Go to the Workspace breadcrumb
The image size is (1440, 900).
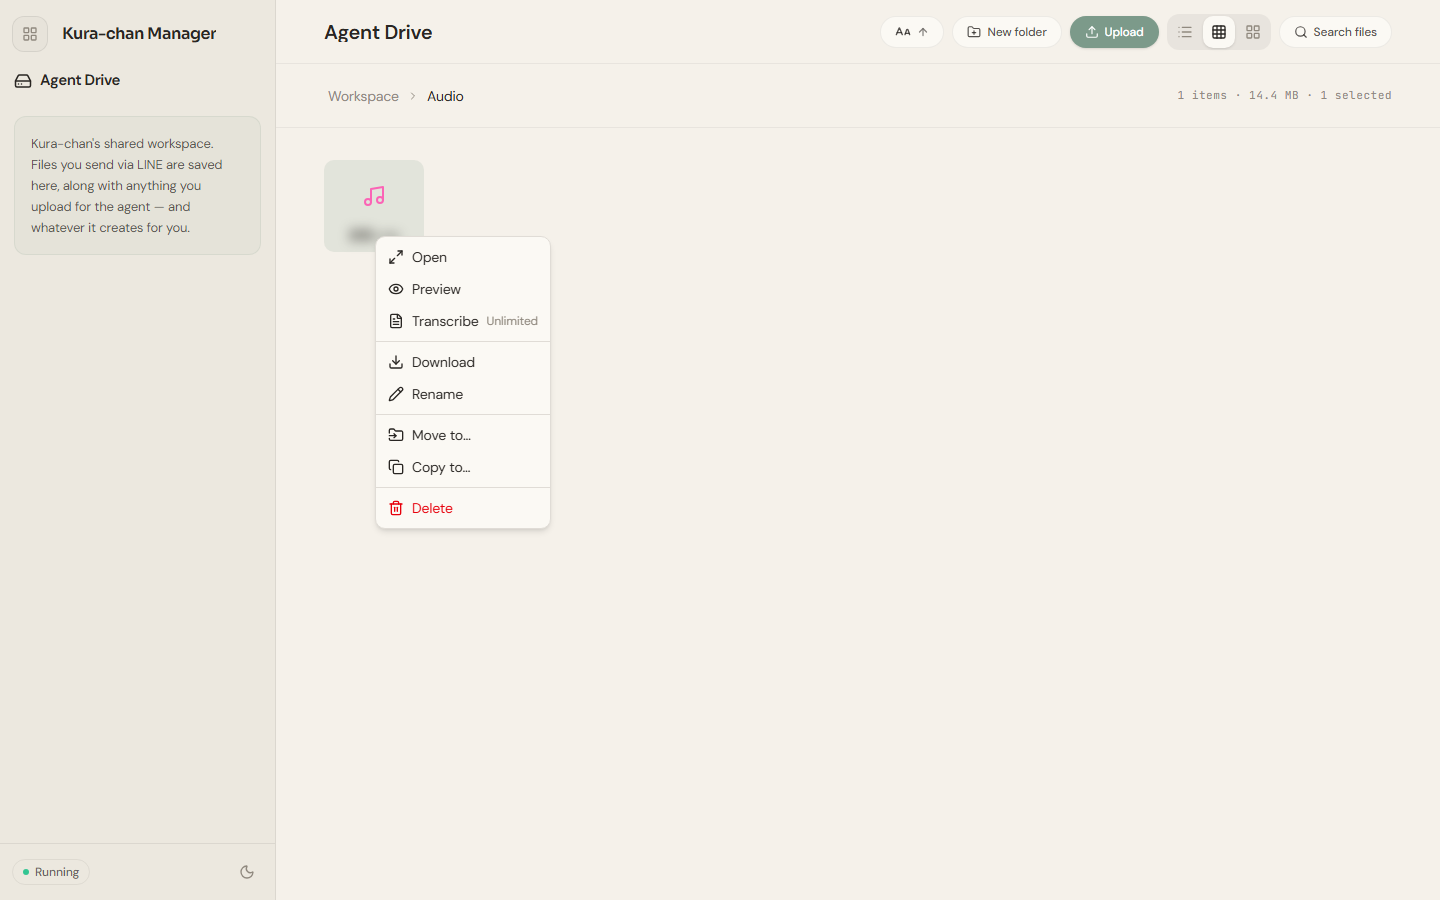(363, 96)
